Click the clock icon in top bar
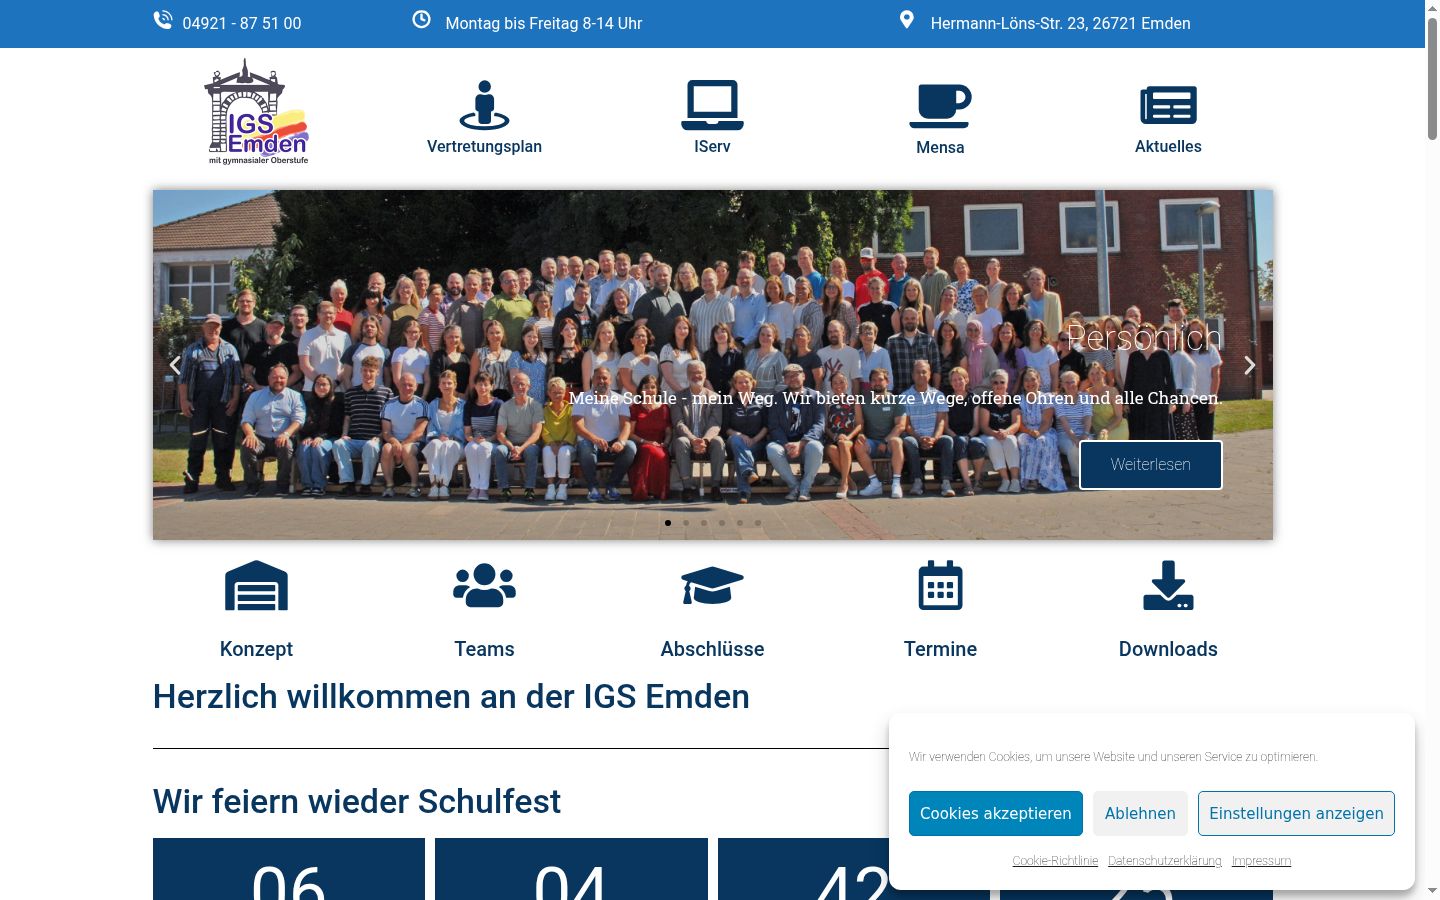 point(422,20)
